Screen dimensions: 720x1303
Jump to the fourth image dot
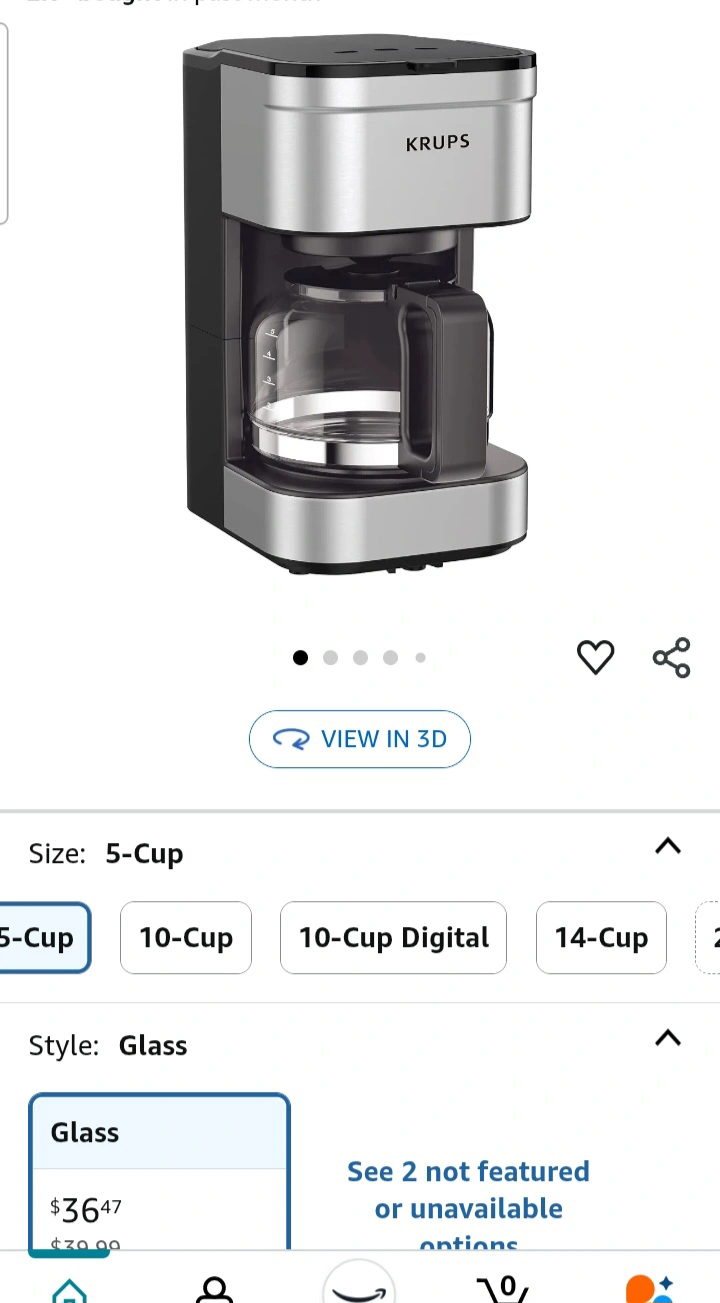(390, 657)
